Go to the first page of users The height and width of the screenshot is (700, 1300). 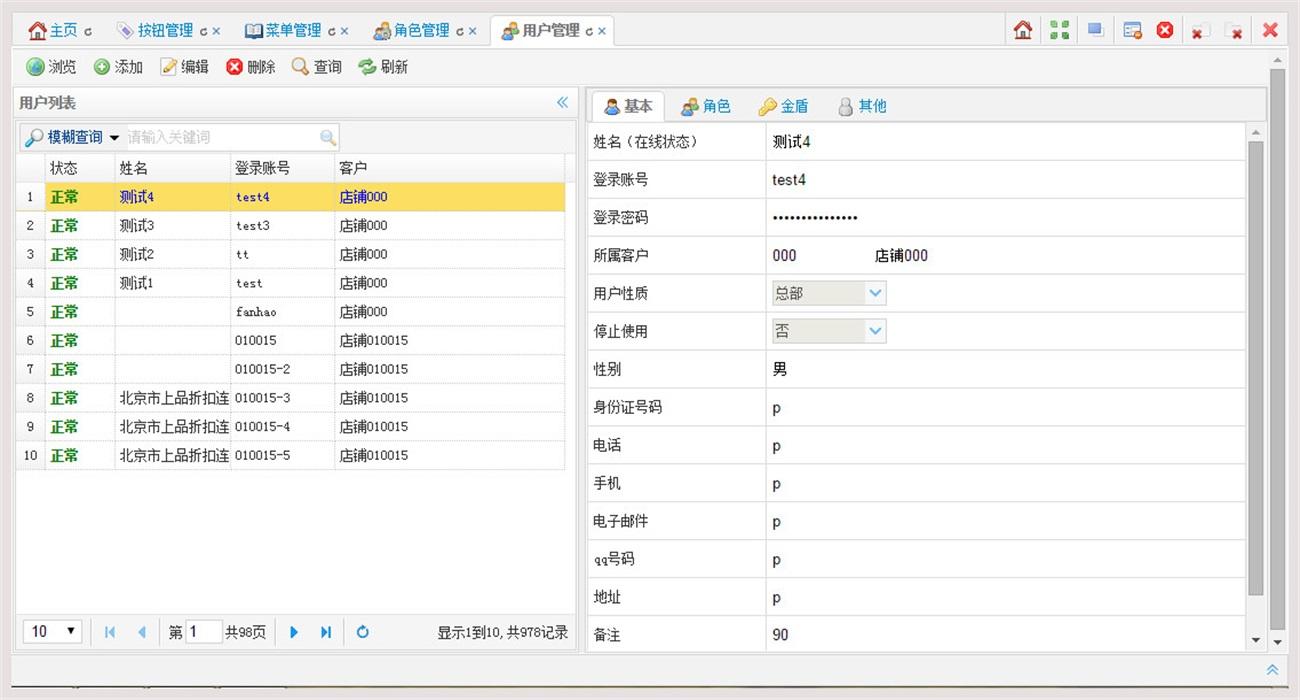[x=109, y=632]
